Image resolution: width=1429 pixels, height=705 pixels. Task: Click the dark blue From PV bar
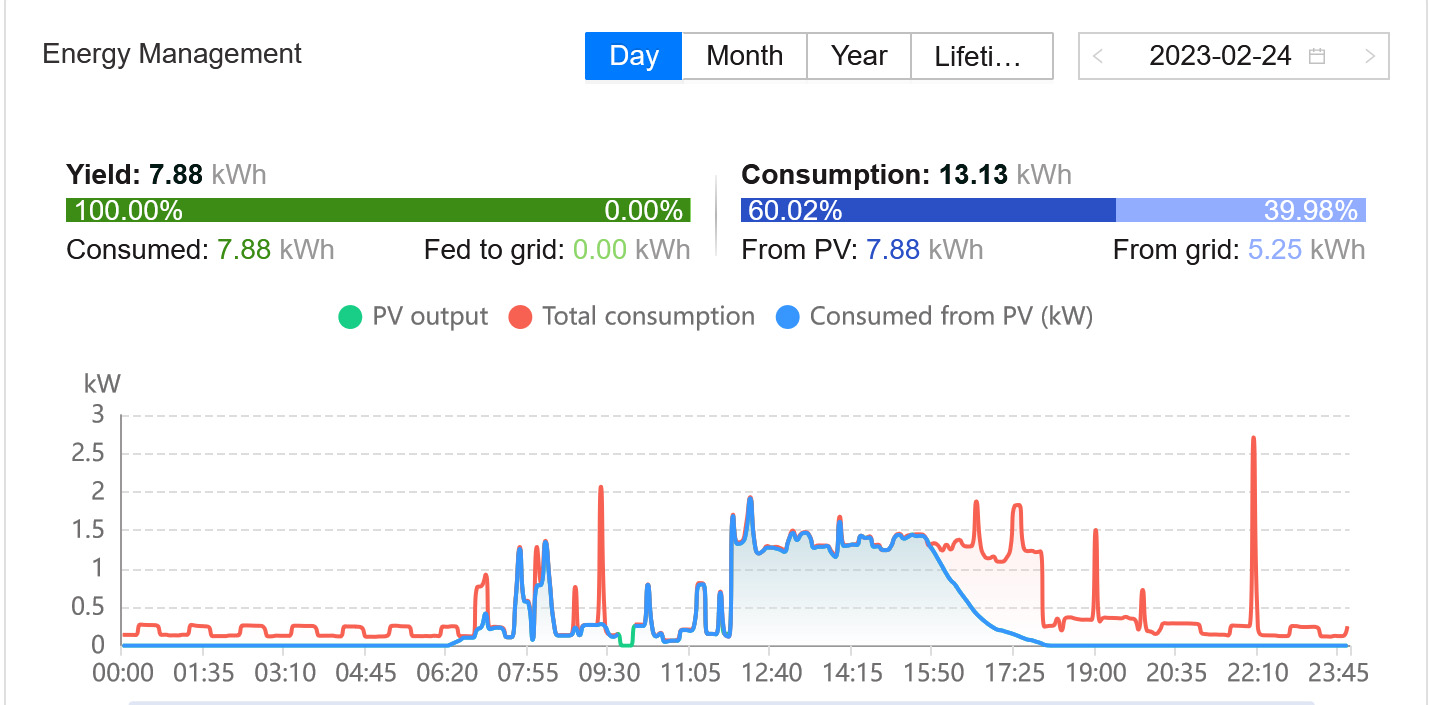coord(928,210)
